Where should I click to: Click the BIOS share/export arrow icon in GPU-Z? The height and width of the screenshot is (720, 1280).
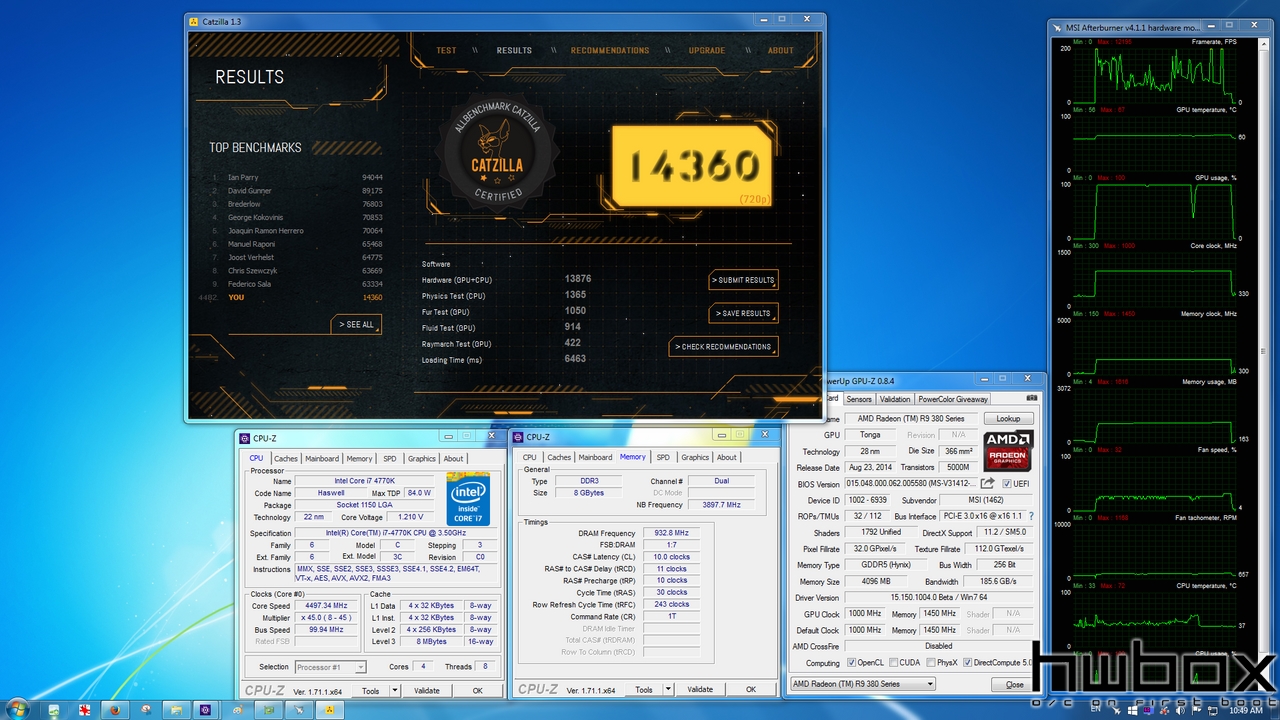(988, 483)
